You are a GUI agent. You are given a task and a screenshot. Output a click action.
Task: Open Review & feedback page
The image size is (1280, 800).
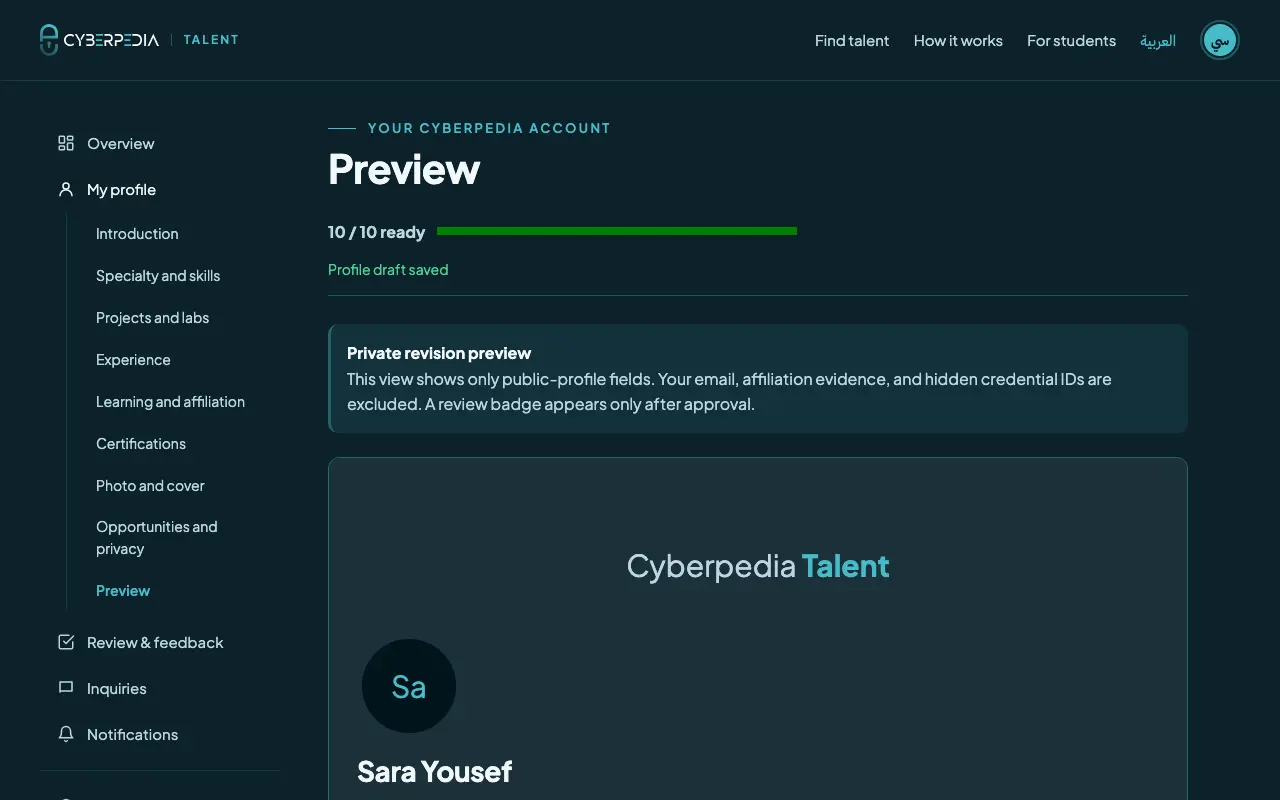(x=155, y=643)
